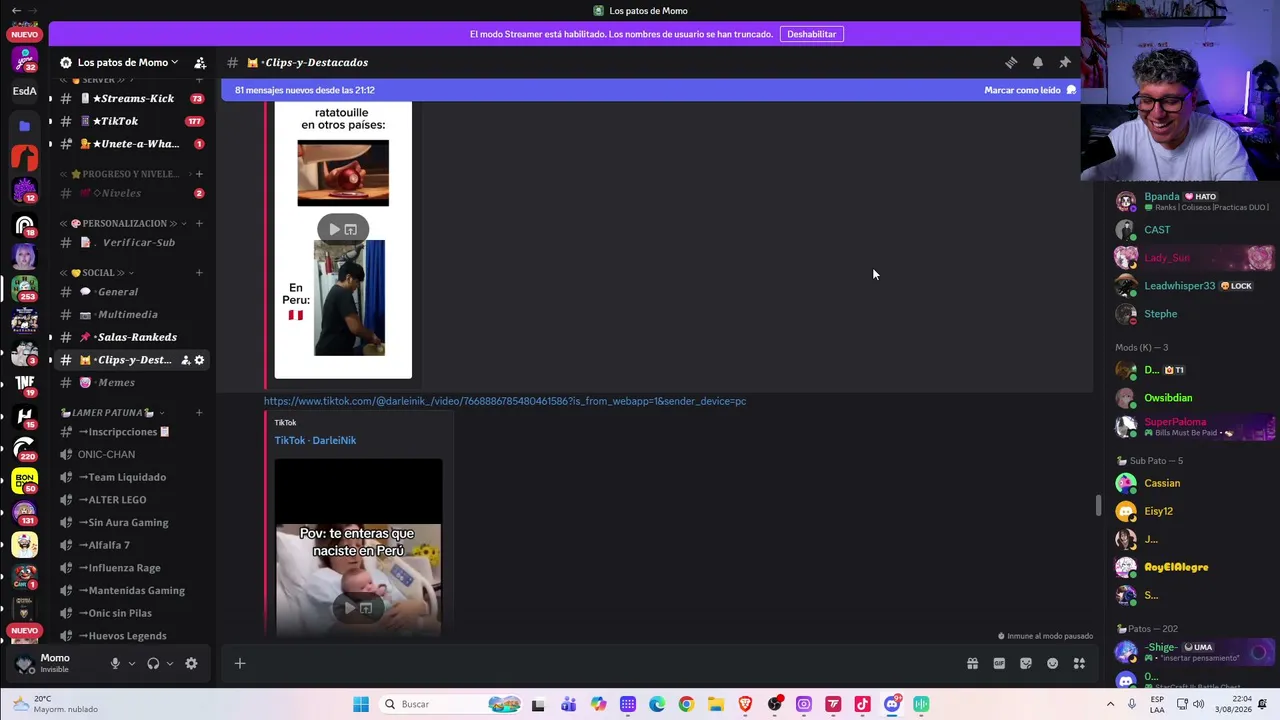Open microphone input options dropdown arrow

click(131, 663)
